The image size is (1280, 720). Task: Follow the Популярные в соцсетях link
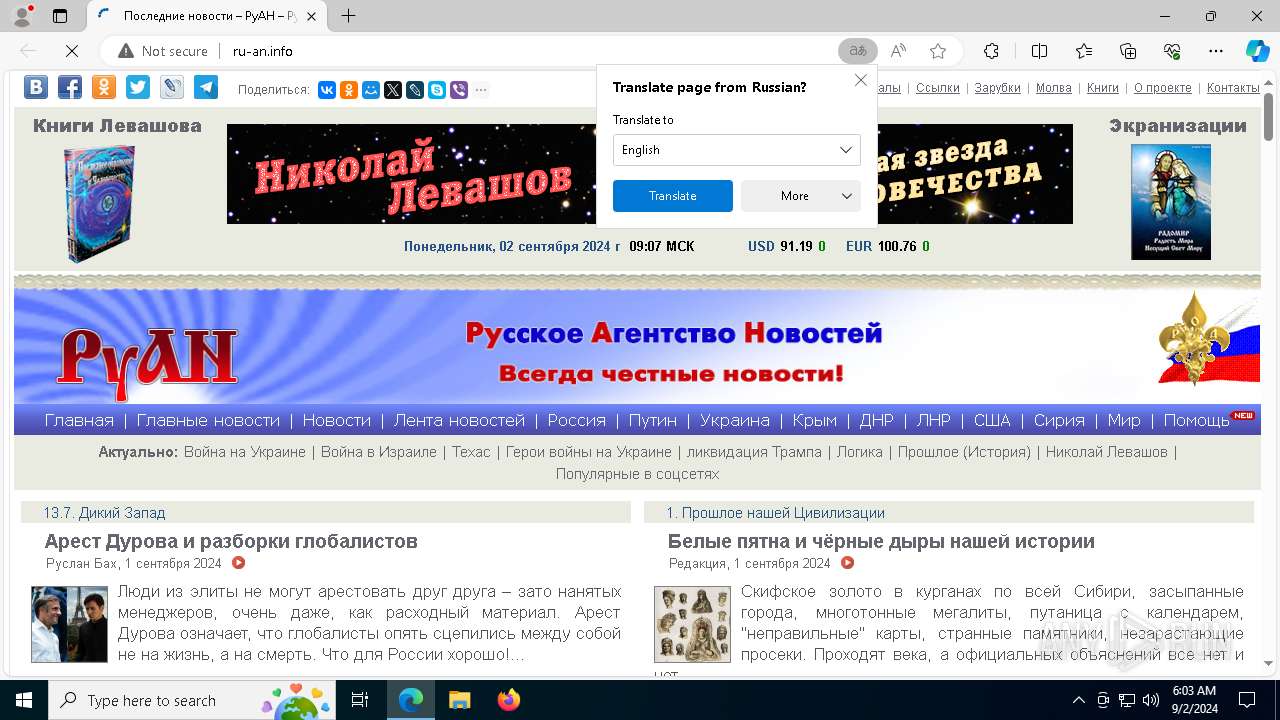tap(637, 474)
